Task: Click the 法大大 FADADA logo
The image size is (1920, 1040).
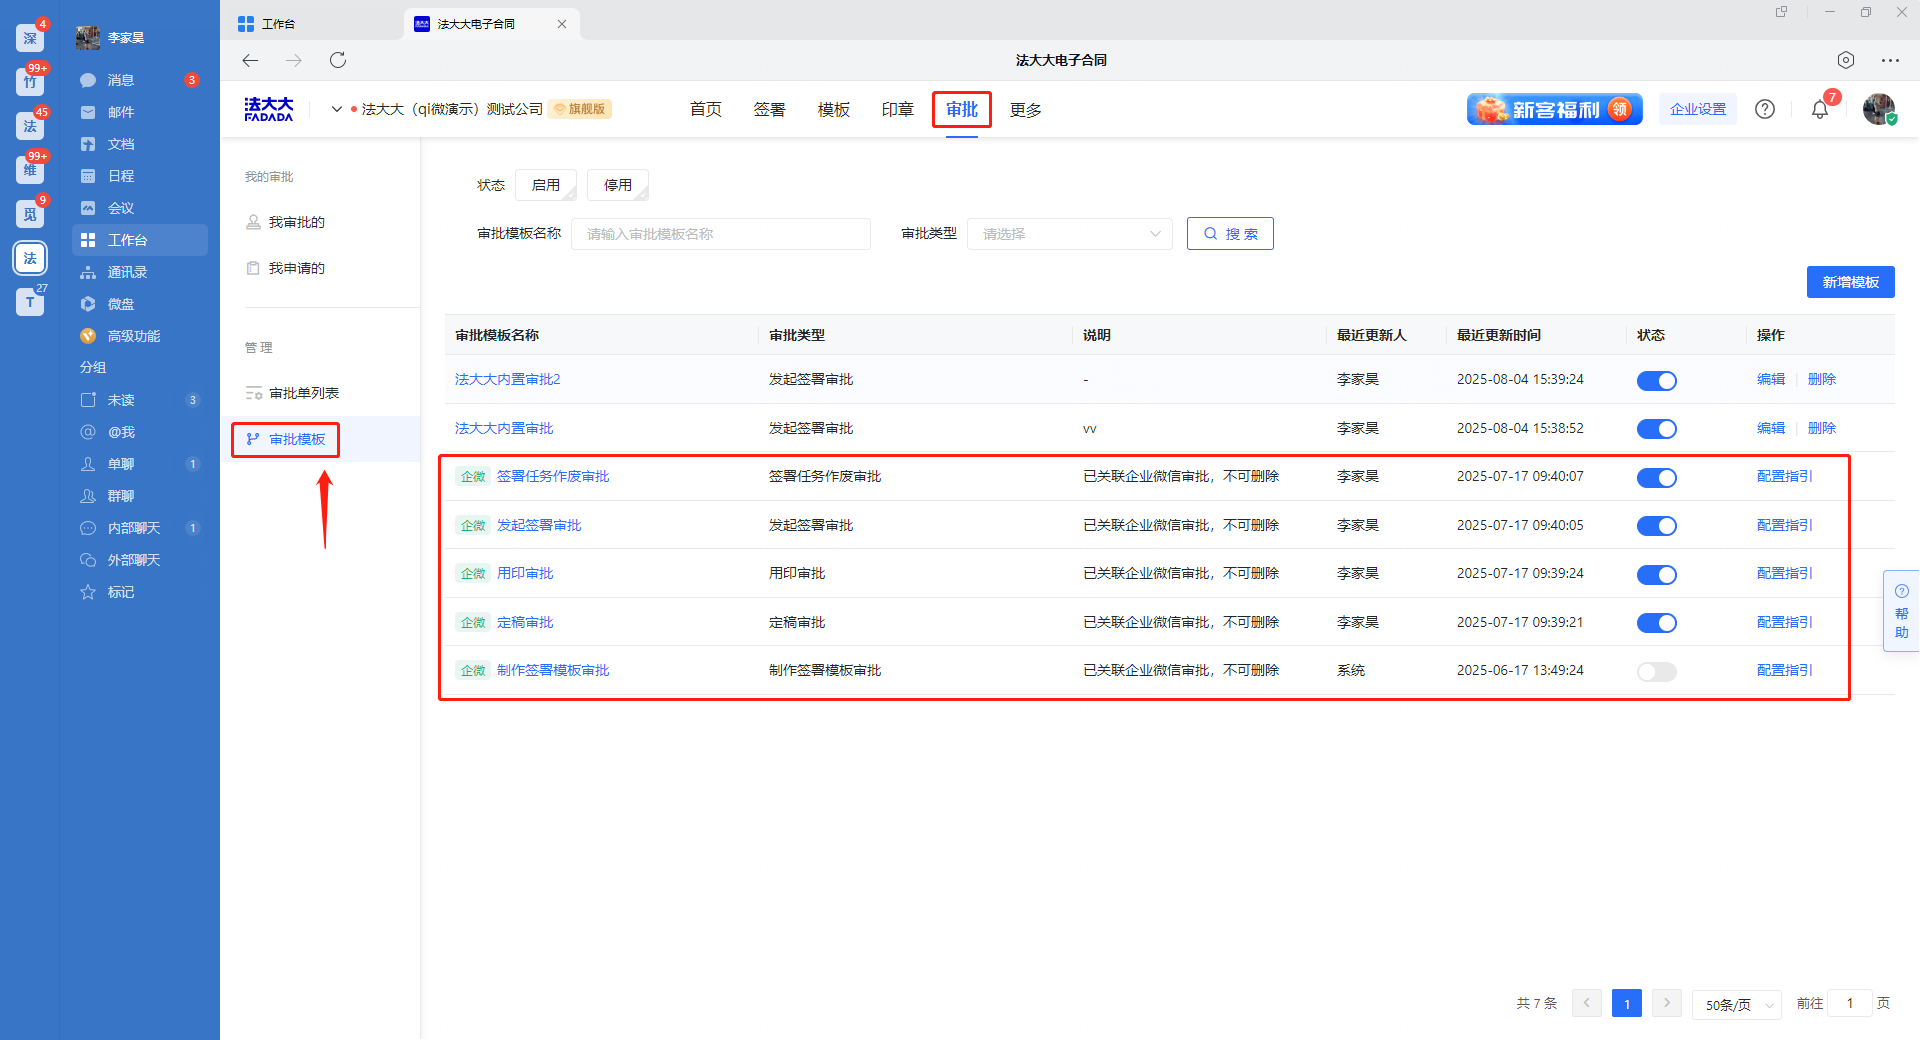Action: (x=269, y=109)
